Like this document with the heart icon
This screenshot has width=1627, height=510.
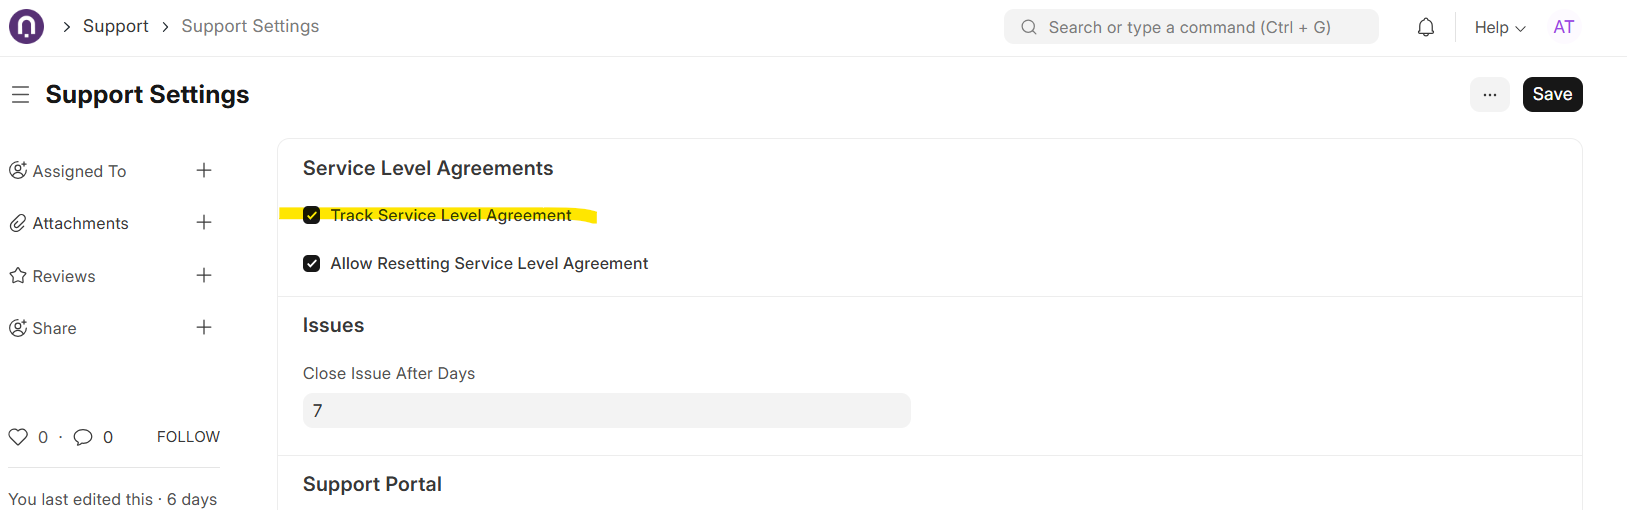point(18,437)
